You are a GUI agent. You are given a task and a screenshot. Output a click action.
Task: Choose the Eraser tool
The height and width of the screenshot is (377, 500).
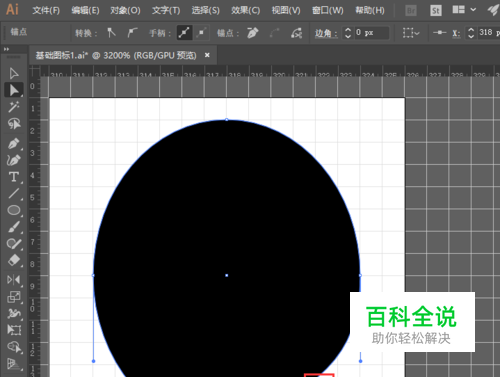[14, 260]
